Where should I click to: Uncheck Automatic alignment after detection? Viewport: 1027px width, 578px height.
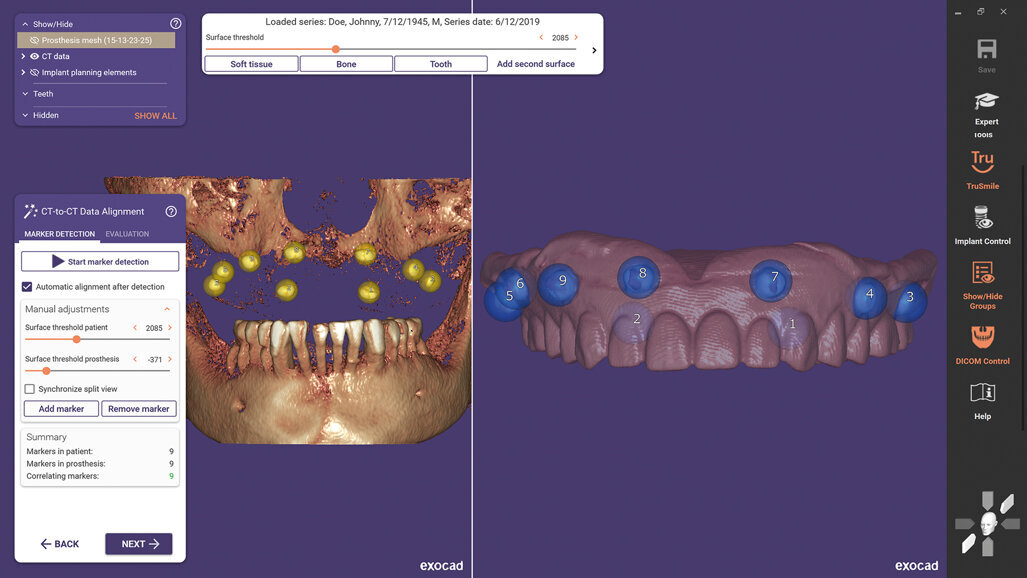pyautogui.click(x=26, y=286)
